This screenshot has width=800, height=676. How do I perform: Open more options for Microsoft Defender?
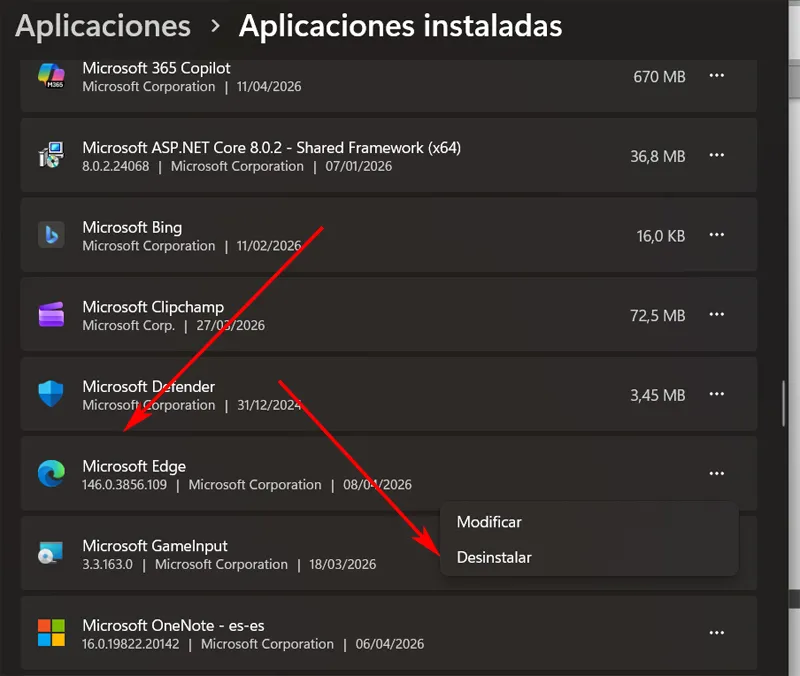coord(716,394)
